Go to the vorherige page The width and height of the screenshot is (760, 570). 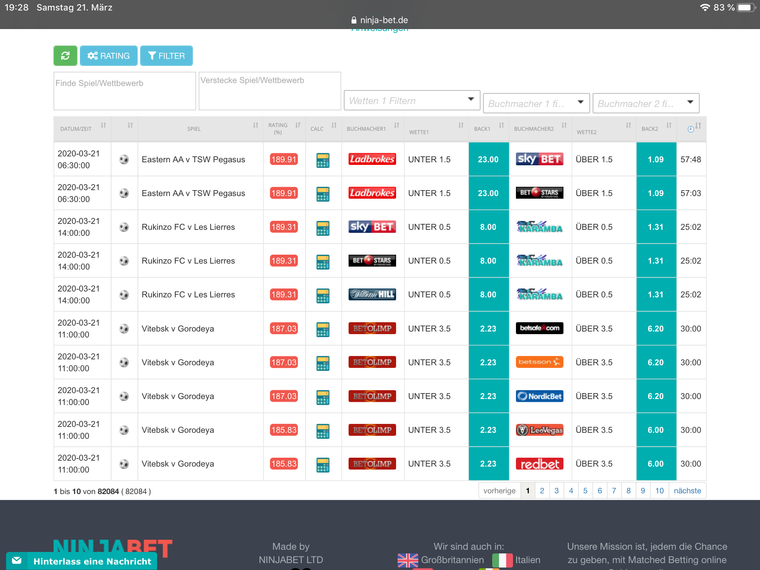point(499,491)
